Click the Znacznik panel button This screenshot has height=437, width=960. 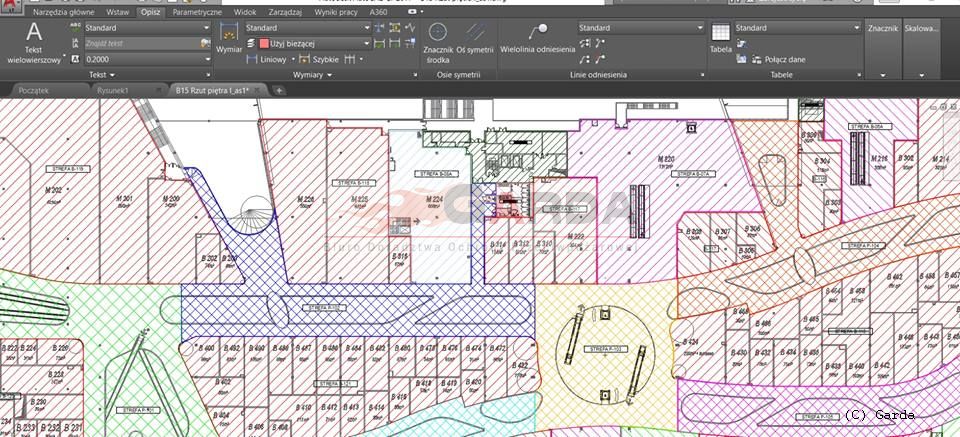click(x=883, y=28)
